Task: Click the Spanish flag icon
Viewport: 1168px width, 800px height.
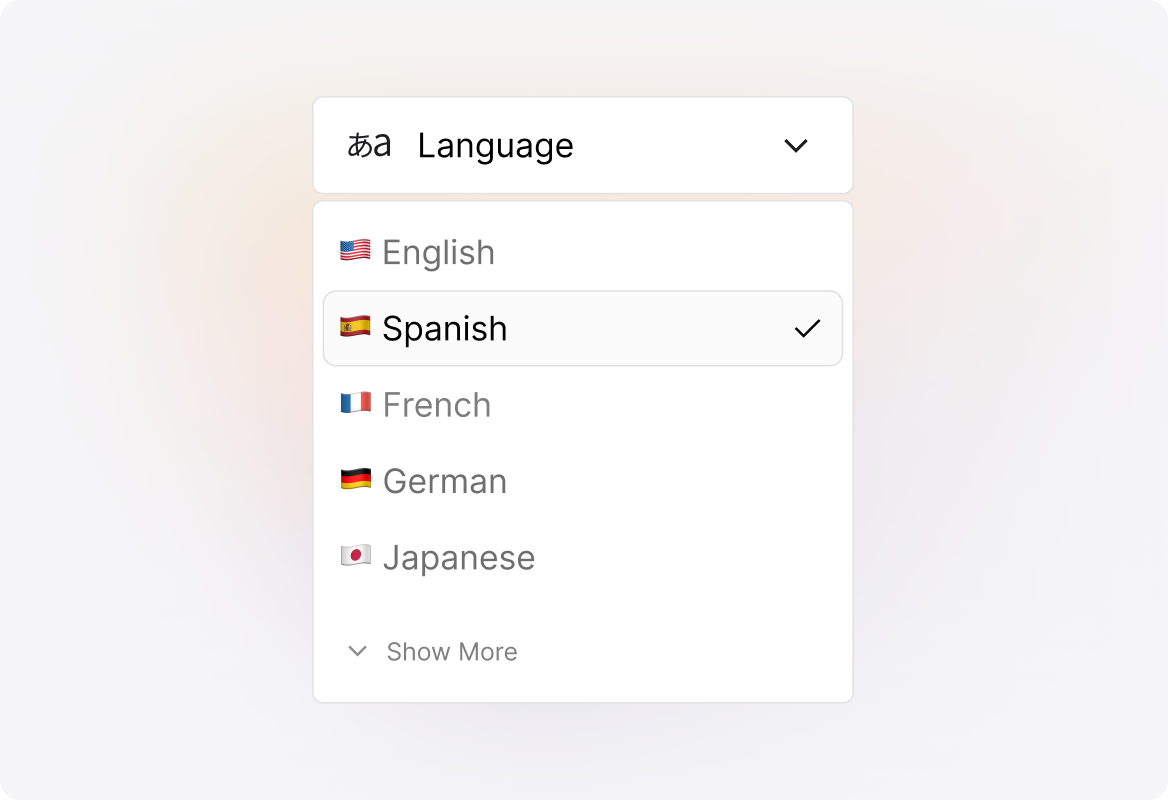Action: (x=356, y=328)
